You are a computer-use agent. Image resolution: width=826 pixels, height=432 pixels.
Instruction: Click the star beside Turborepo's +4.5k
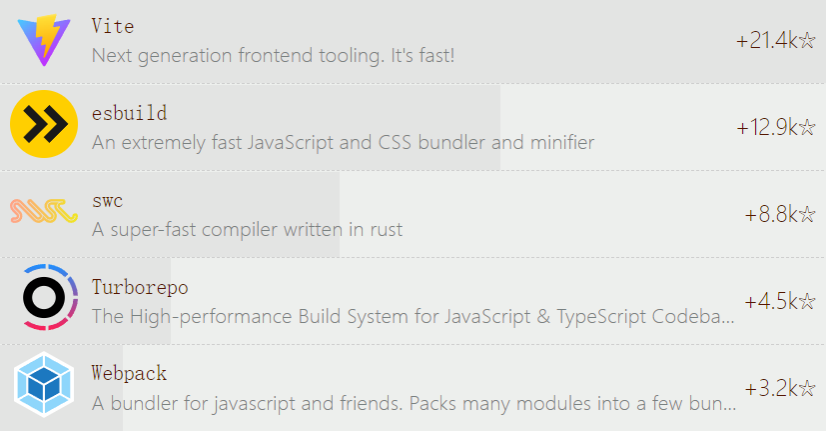(807, 302)
